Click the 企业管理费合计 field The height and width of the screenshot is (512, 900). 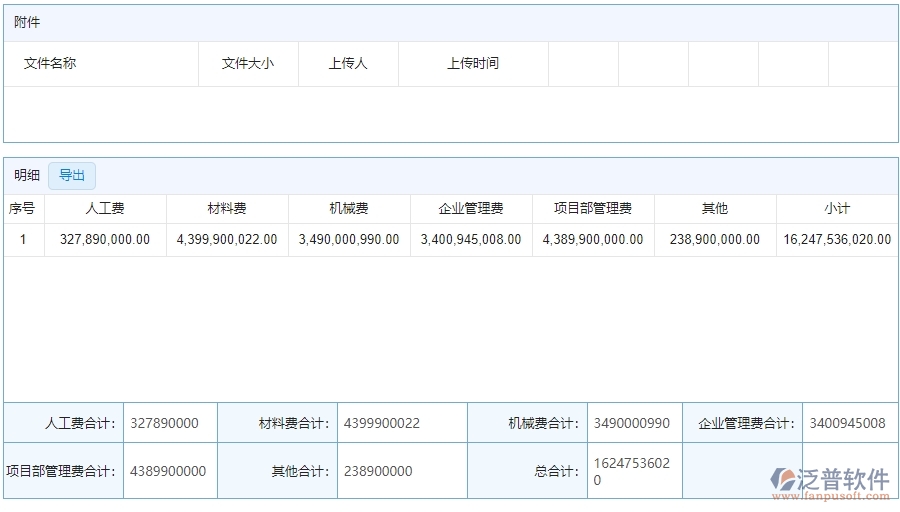[x=849, y=423]
